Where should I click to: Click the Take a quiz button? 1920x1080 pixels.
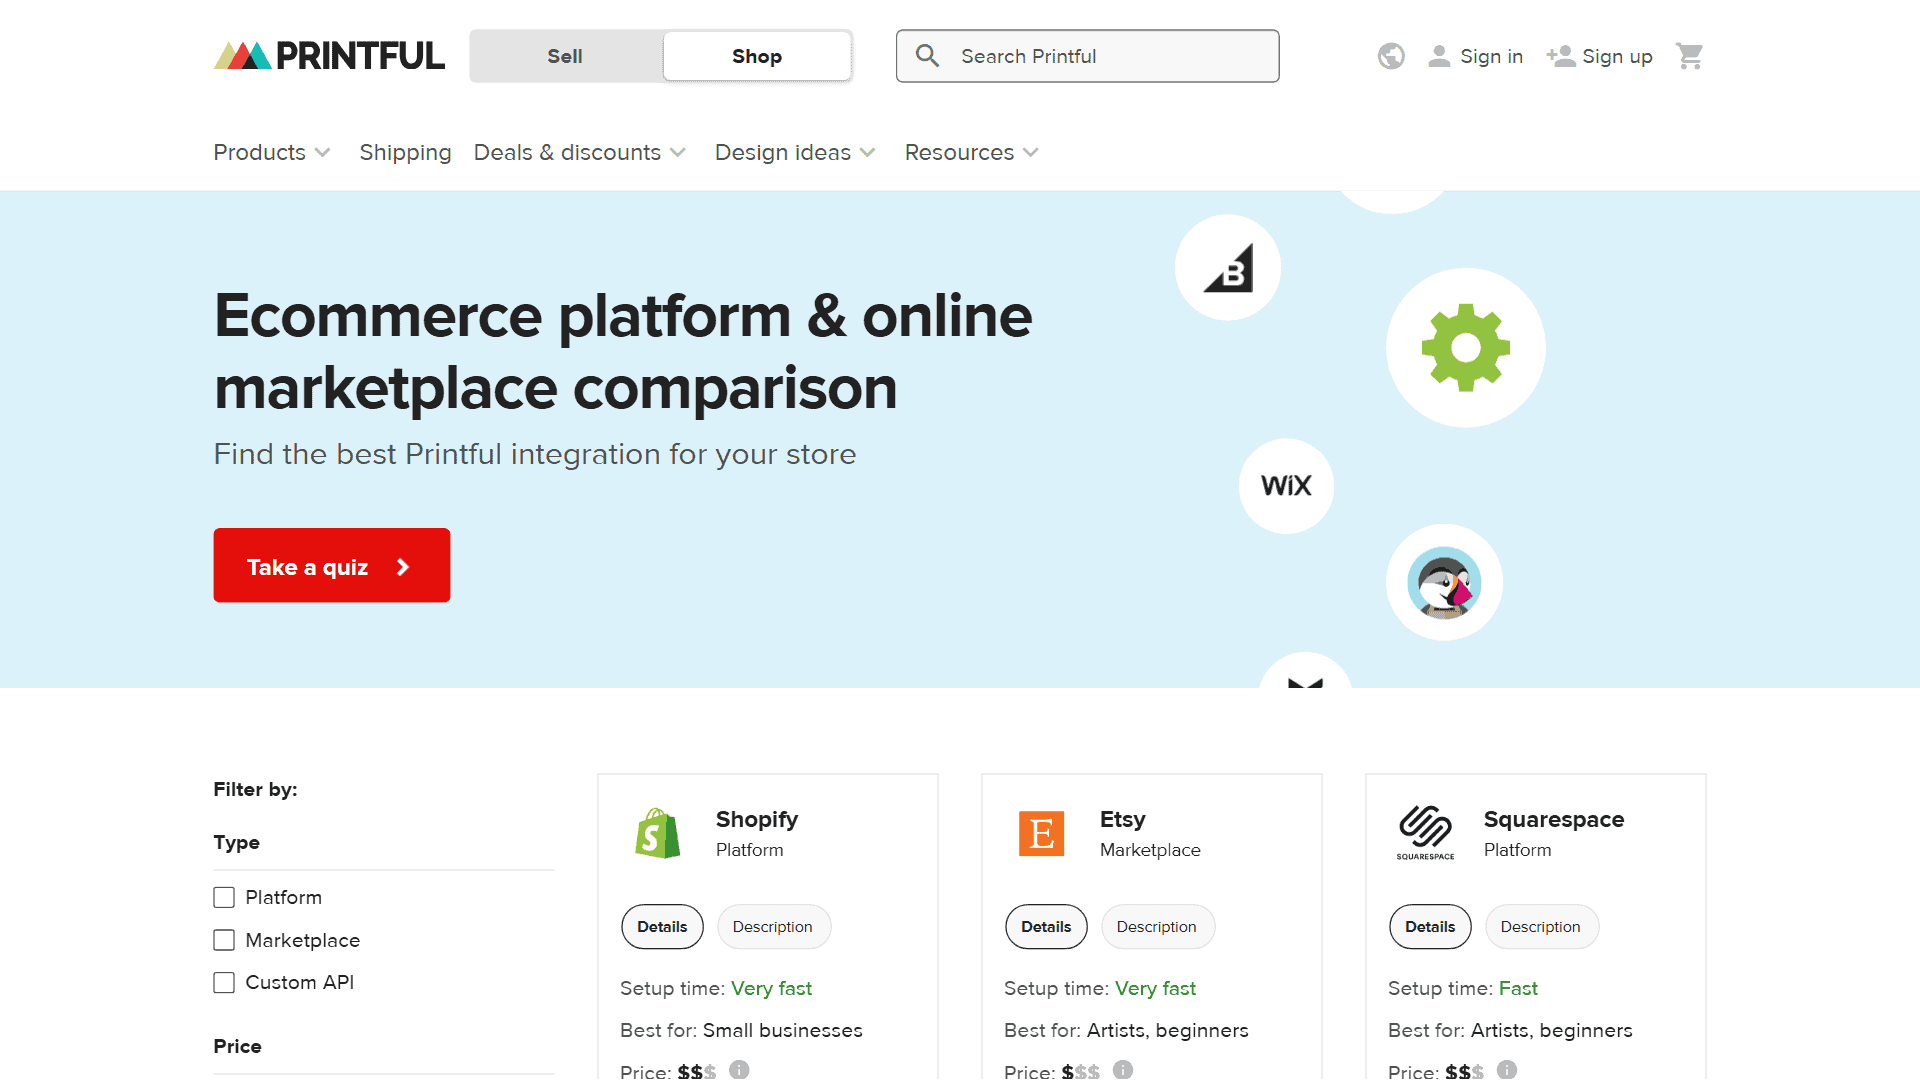tap(332, 565)
